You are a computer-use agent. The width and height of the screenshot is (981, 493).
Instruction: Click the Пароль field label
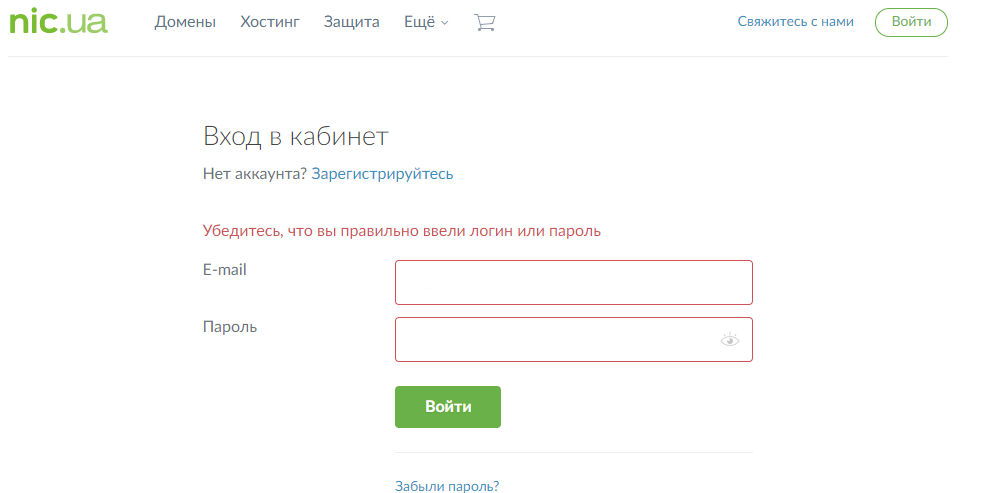pyautogui.click(x=230, y=327)
